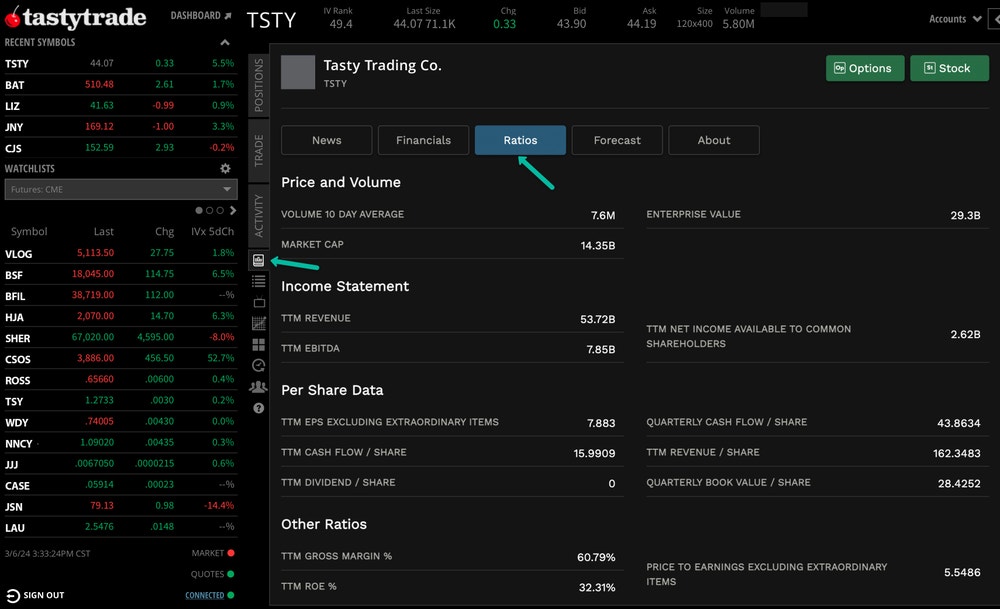Image resolution: width=1000 pixels, height=609 pixels.
Task: Open the watchlist list view icon
Action: (258, 281)
